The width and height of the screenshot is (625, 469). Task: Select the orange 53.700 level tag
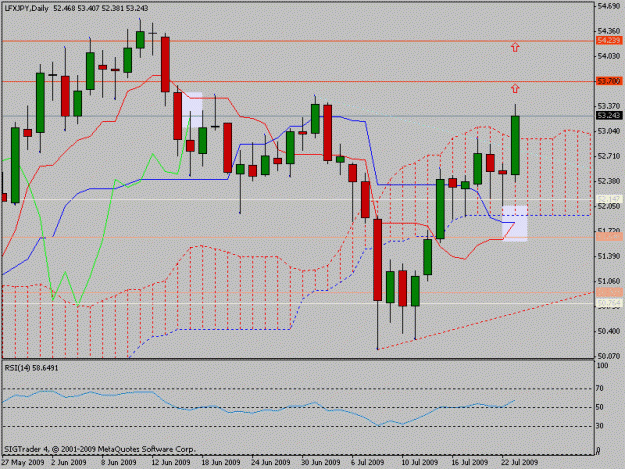[x=609, y=81]
